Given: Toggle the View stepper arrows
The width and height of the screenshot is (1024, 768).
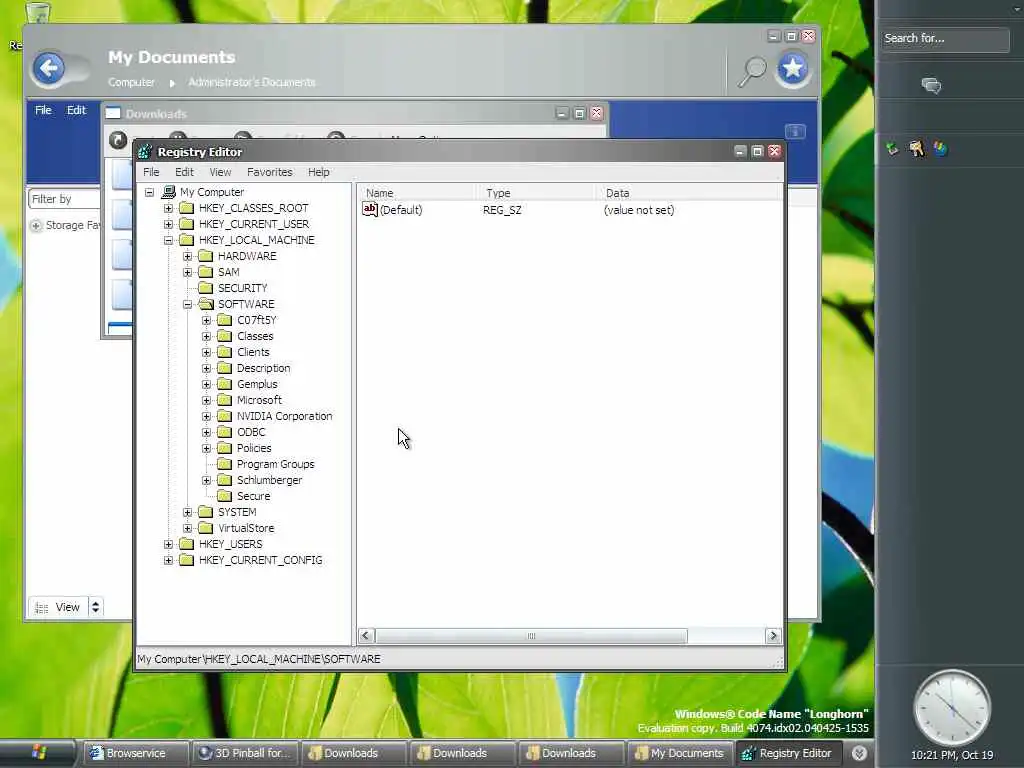Looking at the screenshot, I should click(95, 607).
